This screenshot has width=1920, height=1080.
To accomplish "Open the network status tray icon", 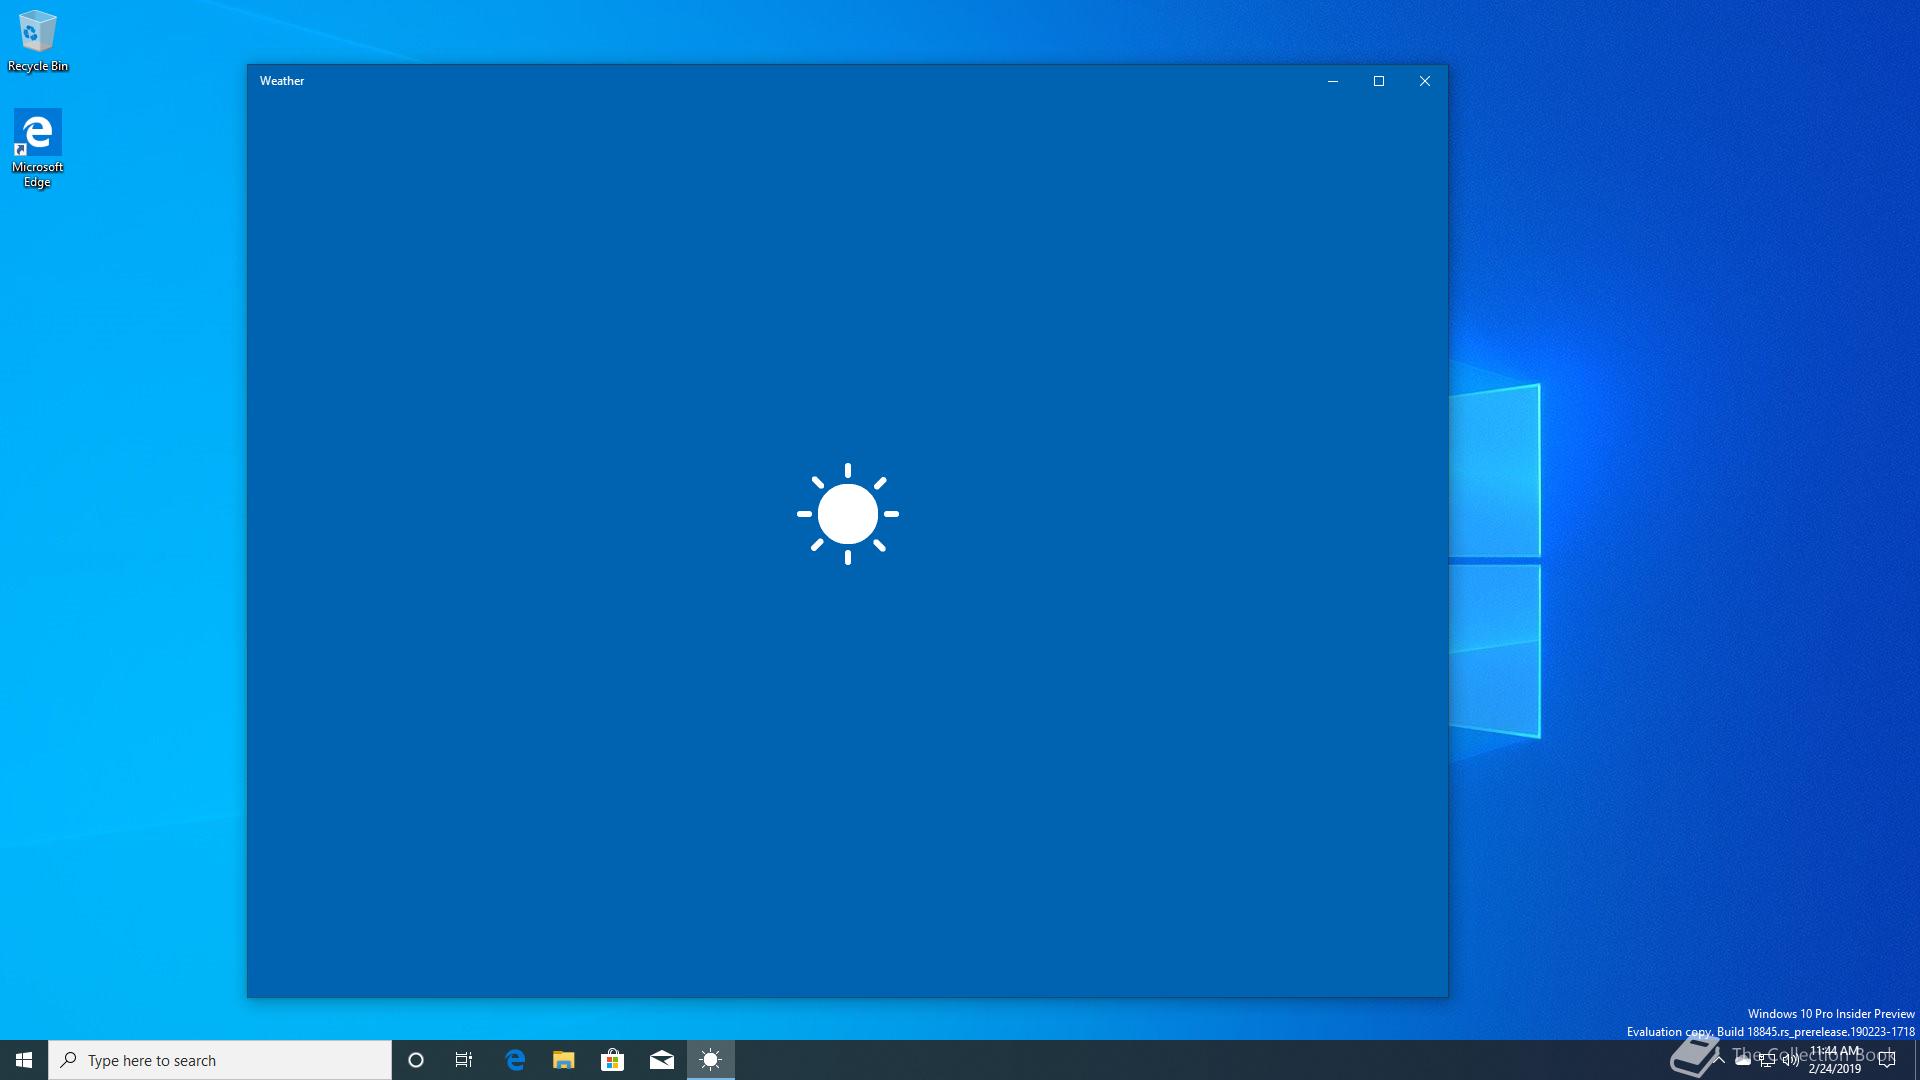I will (x=1767, y=1061).
